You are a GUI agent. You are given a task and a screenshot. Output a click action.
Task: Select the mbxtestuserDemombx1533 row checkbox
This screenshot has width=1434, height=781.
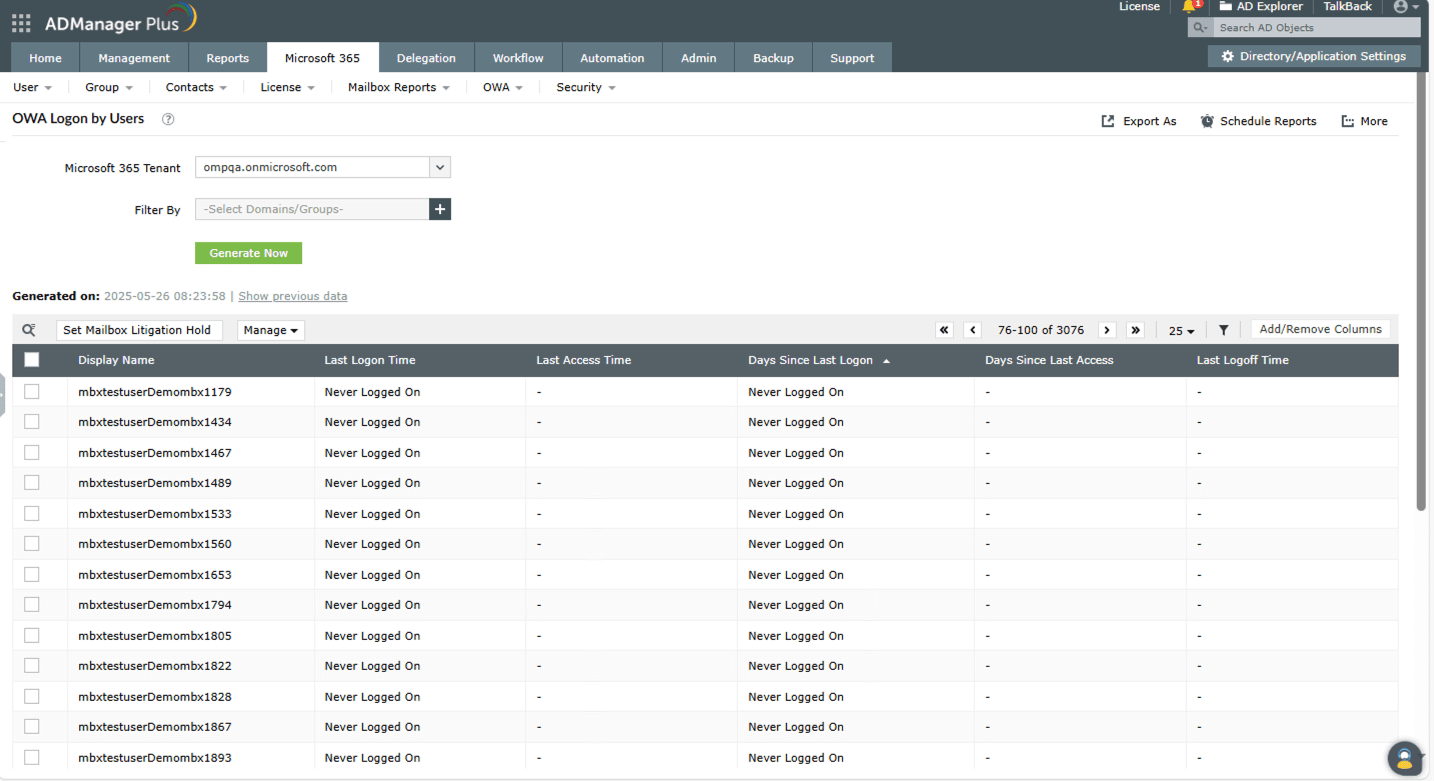pyautogui.click(x=32, y=514)
